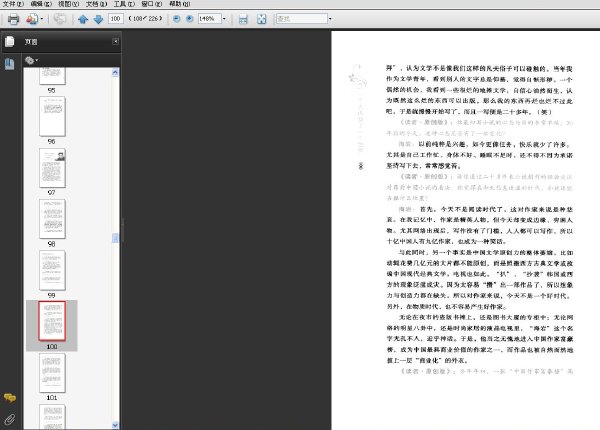Click the page count text (108 / 226)
The height and width of the screenshot is (430, 600).
pyautogui.click(x=145, y=18)
